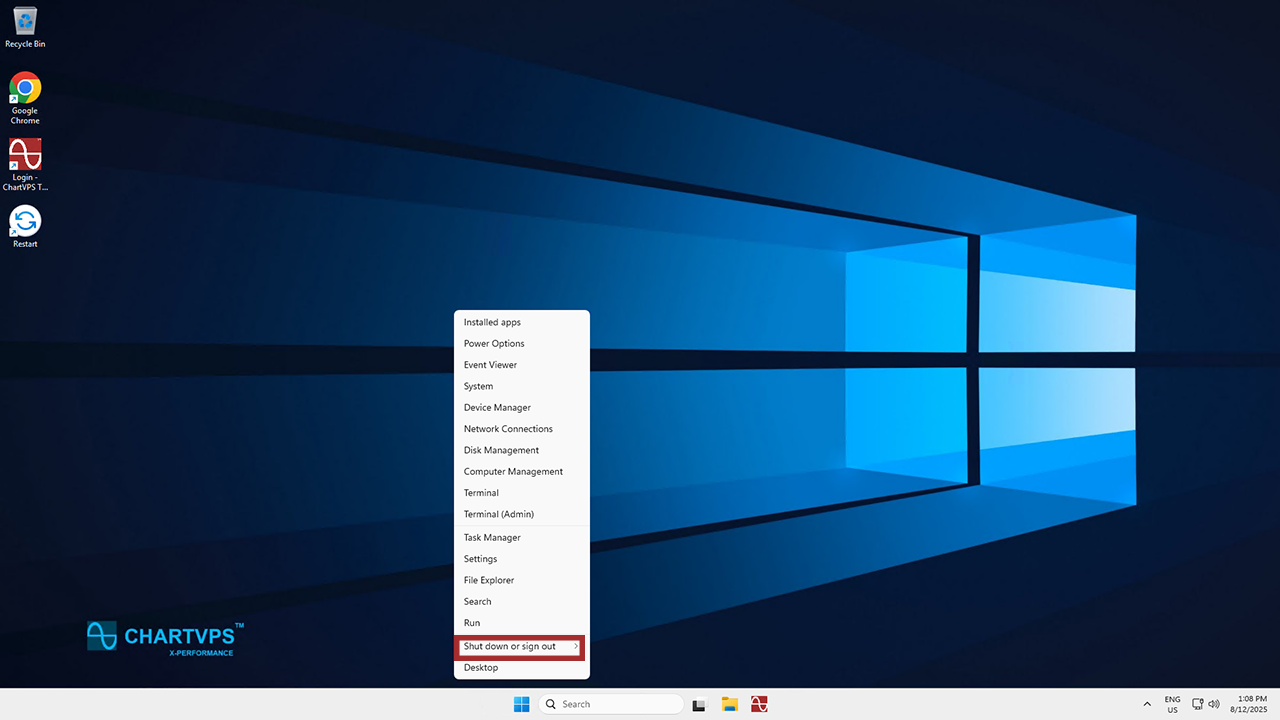Open Settings from the context menu
Screen dimensions: 1280x720
tap(480, 559)
